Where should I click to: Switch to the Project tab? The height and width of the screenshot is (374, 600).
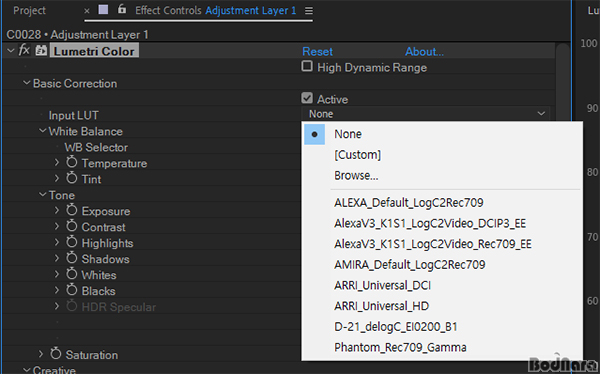(x=29, y=10)
